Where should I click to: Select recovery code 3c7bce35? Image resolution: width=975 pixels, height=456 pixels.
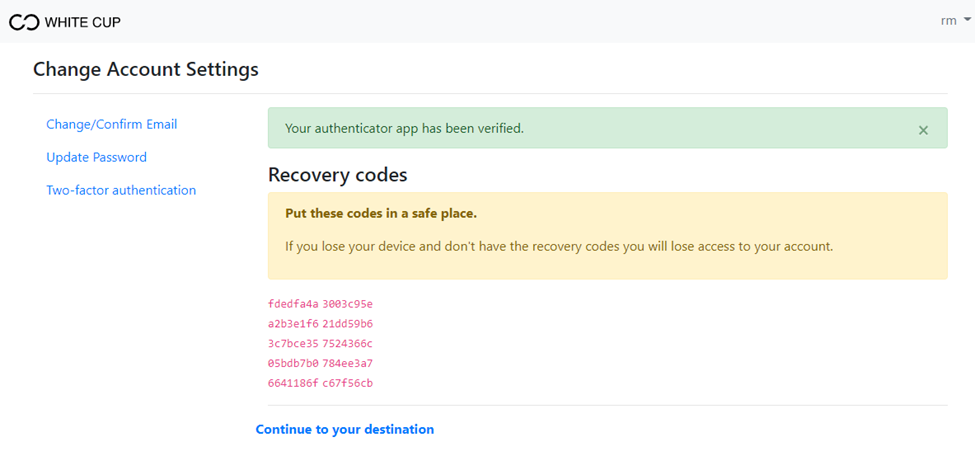click(293, 343)
